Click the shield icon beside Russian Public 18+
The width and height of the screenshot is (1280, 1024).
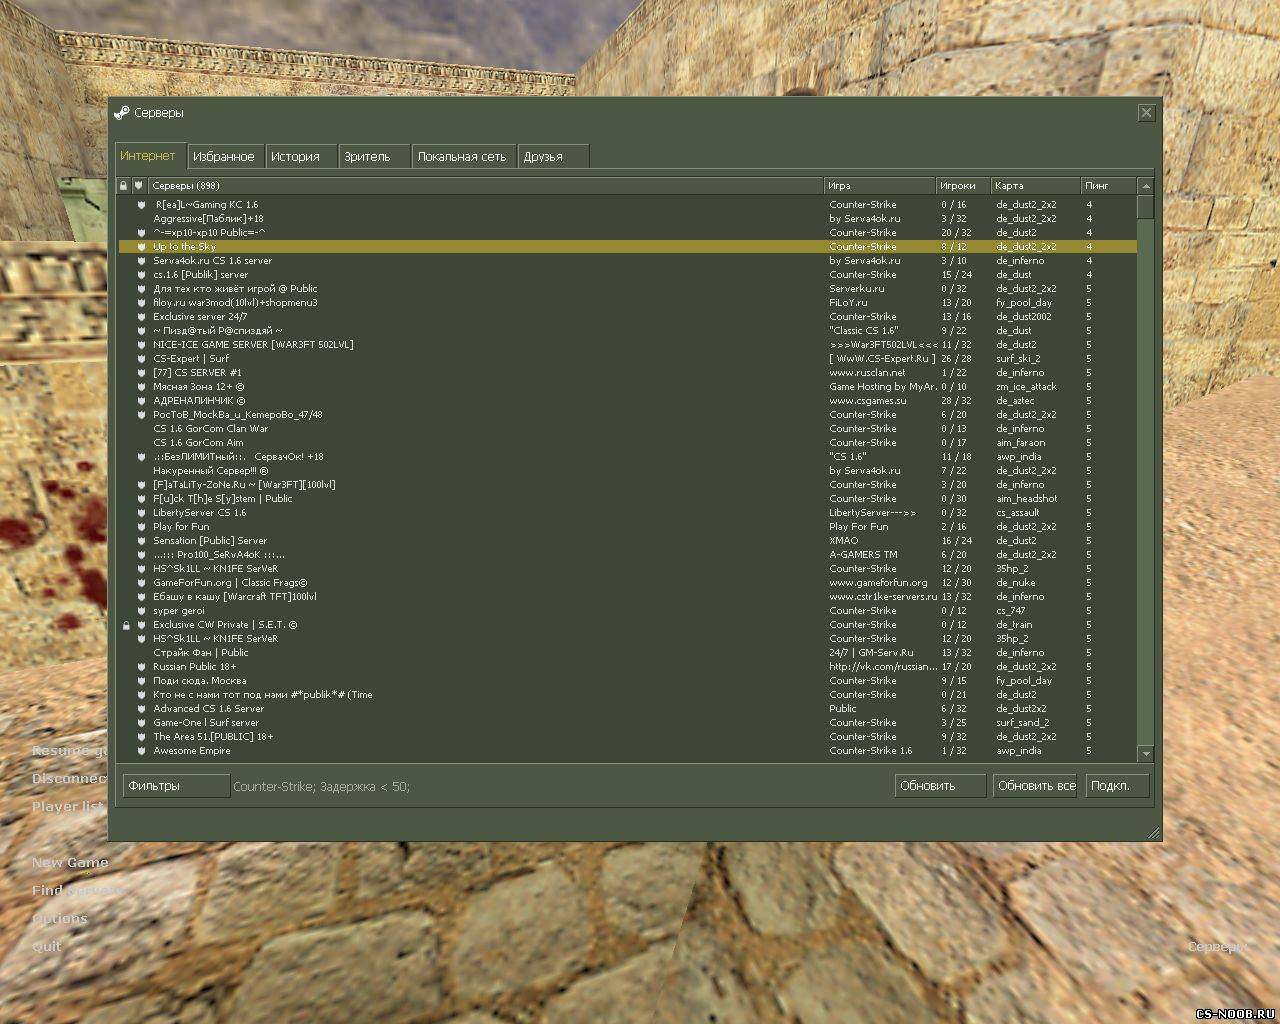coord(141,667)
